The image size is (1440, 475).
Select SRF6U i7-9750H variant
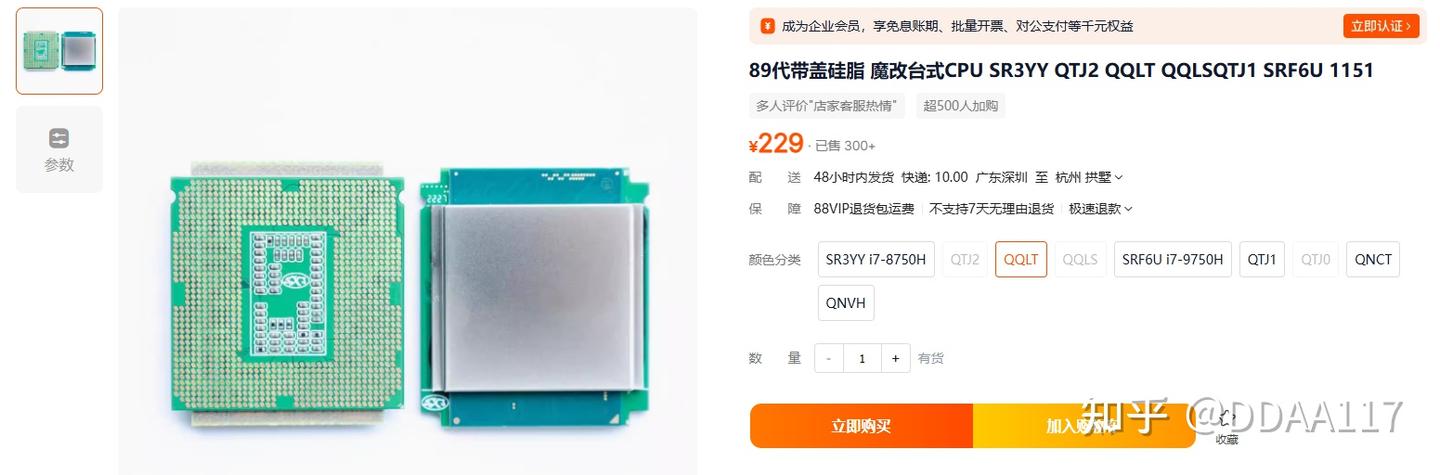point(1172,259)
